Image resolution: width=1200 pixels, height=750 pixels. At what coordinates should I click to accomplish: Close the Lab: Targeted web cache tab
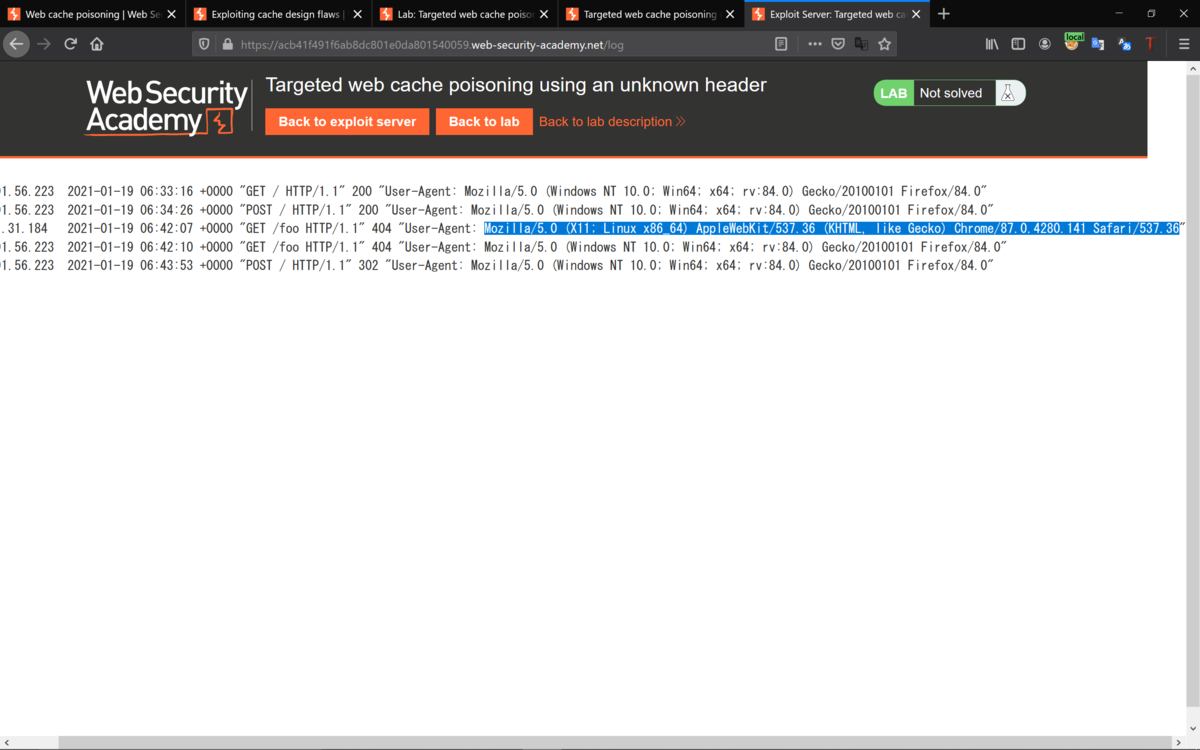tap(544, 14)
